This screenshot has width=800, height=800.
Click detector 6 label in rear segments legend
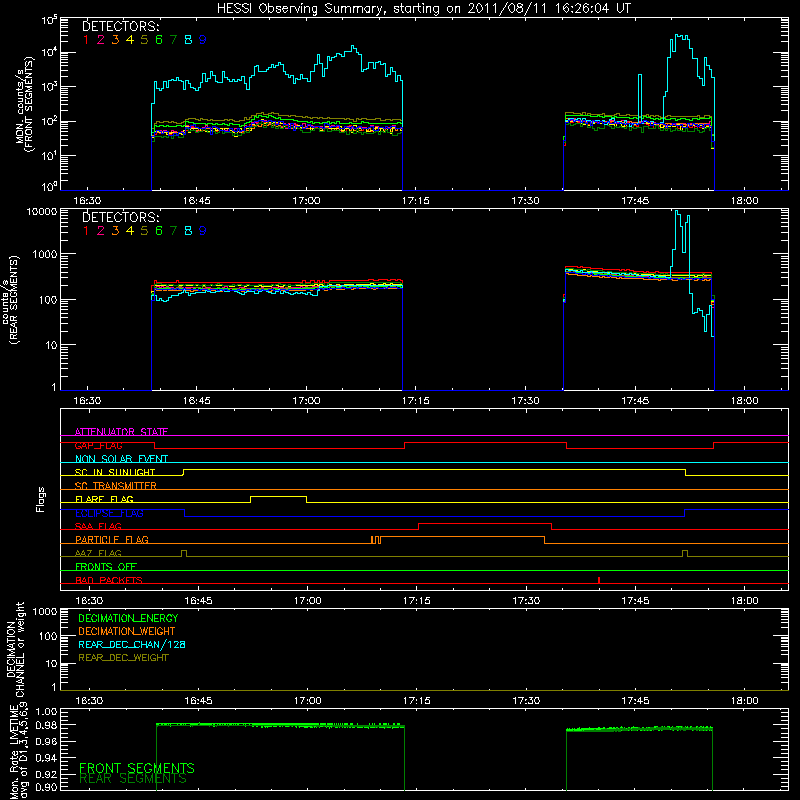click(159, 231)
